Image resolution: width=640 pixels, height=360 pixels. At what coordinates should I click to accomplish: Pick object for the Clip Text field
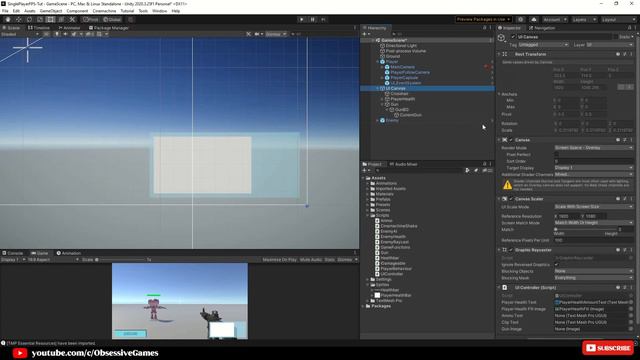pyautogui.click(x=631, y=322)
